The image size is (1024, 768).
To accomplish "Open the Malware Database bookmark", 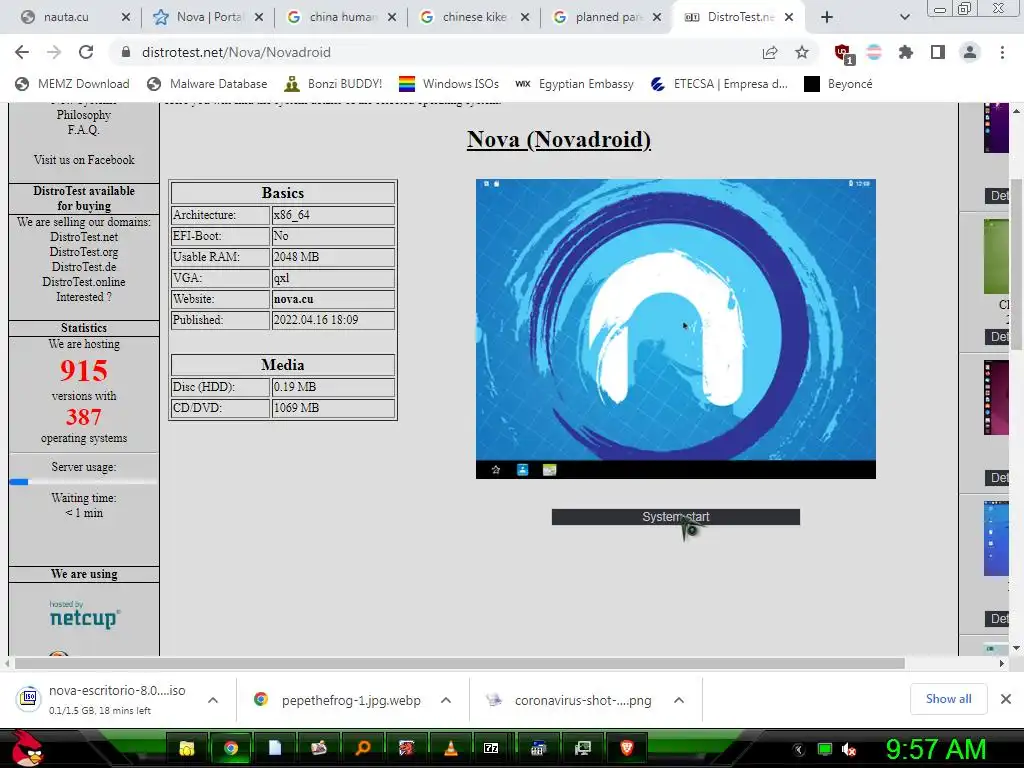I will [207, 84].
